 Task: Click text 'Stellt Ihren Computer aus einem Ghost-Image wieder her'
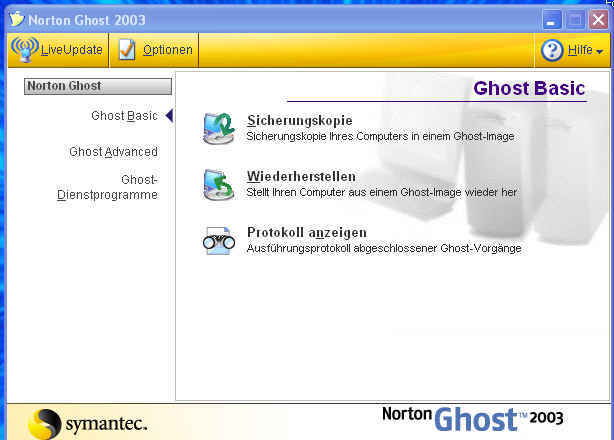click(x=382, y=193)
